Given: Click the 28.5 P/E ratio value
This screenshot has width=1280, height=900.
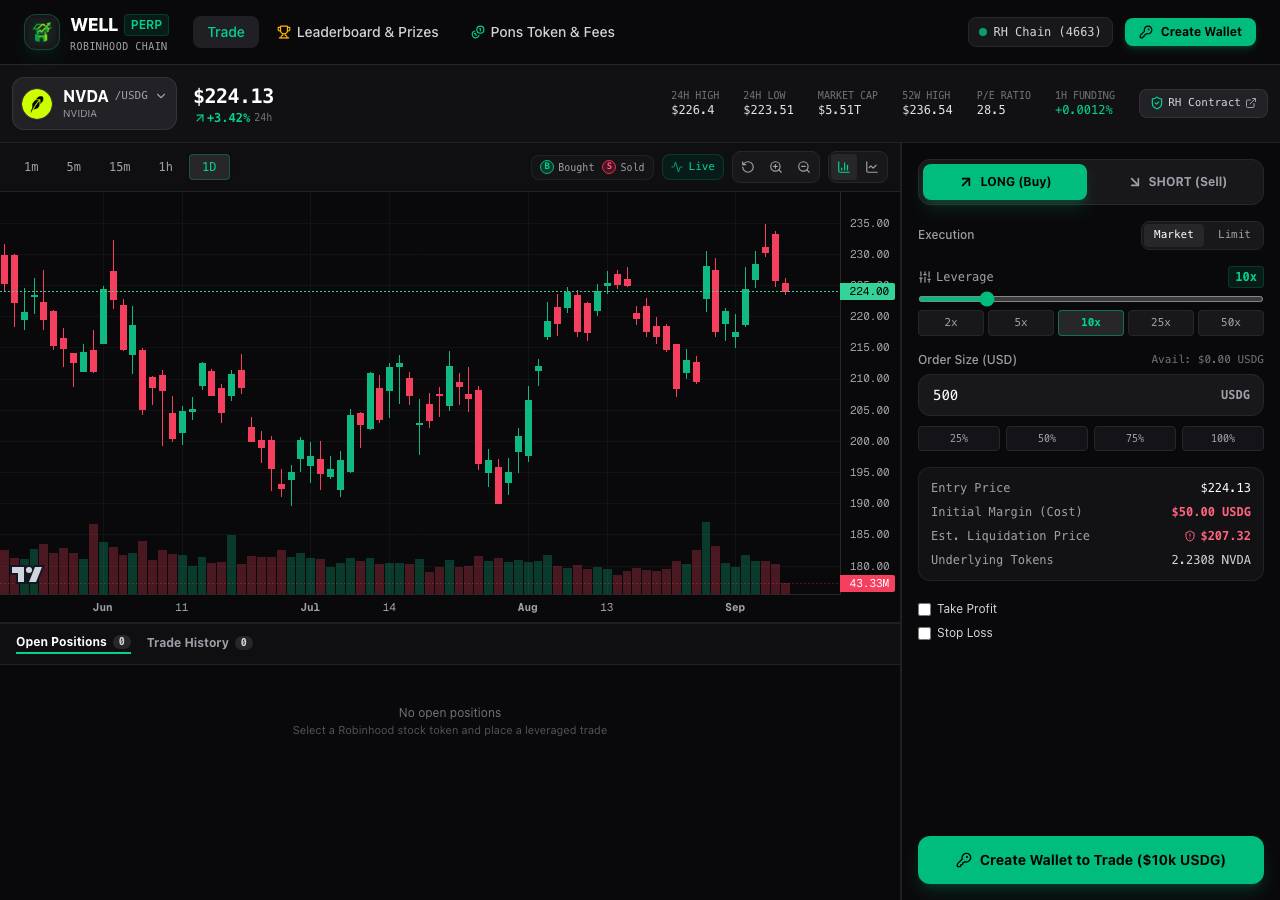Looking at the screenshot, I should (991, 110).
